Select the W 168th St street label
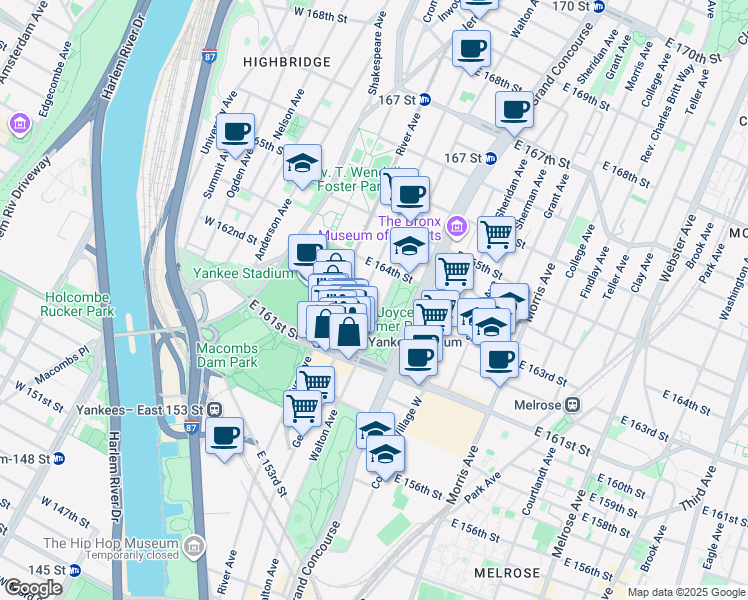This screenshot has height=600, width=748. coord(321,15)
